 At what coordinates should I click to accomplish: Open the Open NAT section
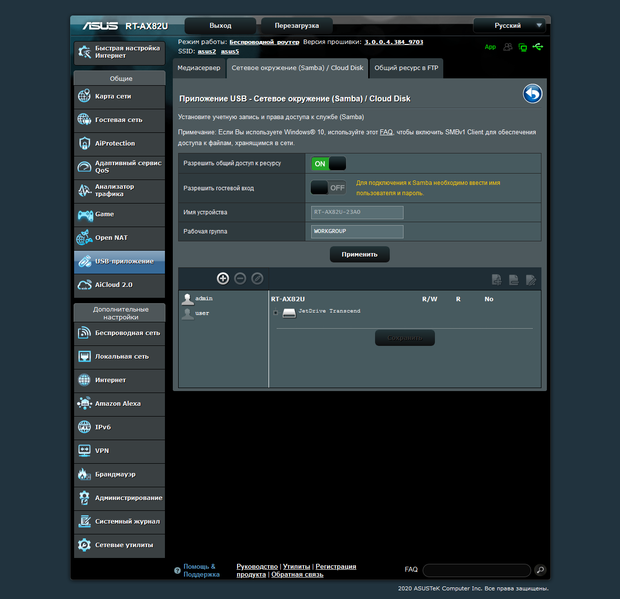click(119, 238)
